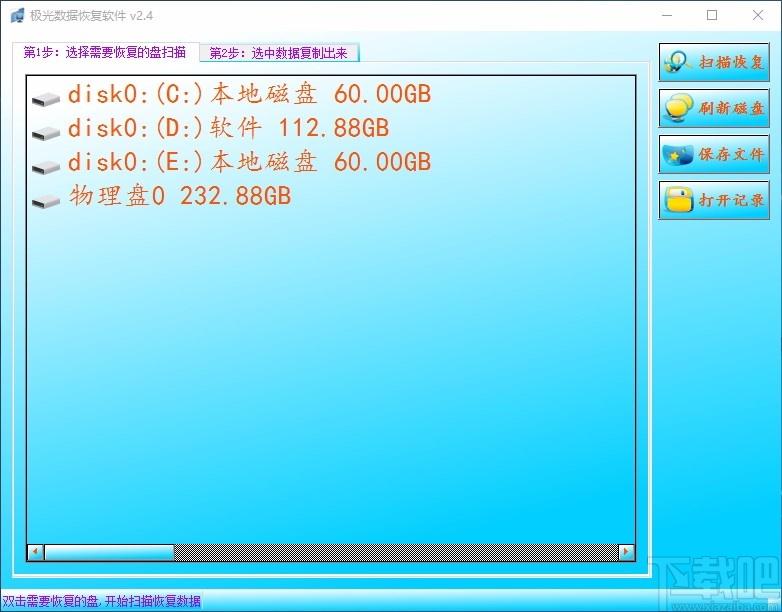Image resolution: width=782 pixels, height=612 pixels.
Task: Click the horizontal scrollbar right arrow
Action: (x=626, y=552)
